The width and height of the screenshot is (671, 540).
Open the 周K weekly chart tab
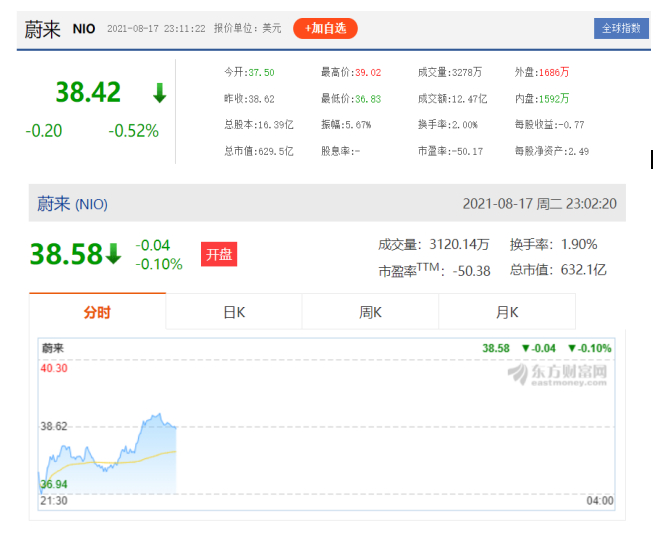pyautogui.click(x=370, y=312)
